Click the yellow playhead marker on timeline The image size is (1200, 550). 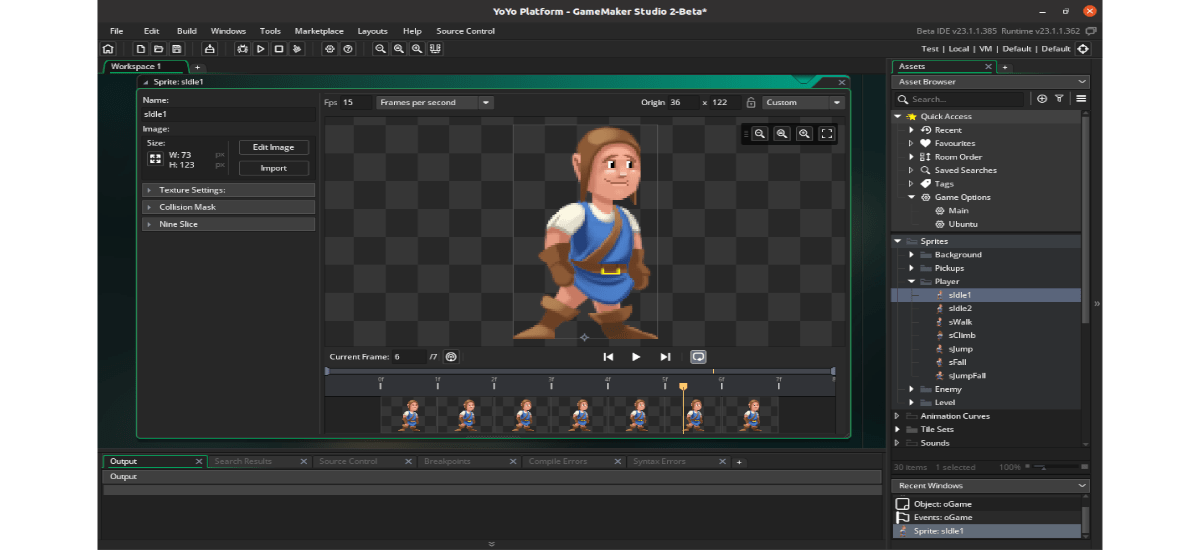tap(683, 386)
